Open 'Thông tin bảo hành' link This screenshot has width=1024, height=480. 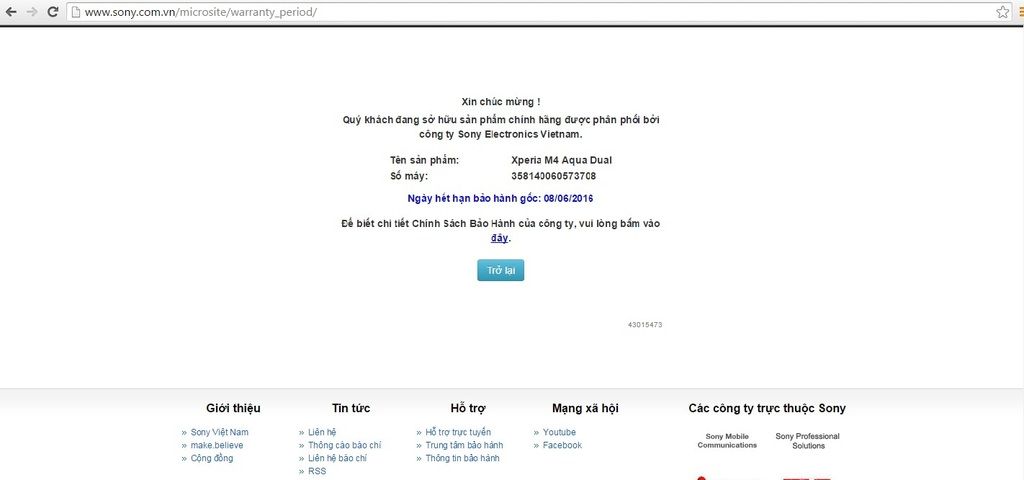tap(462, 458)
